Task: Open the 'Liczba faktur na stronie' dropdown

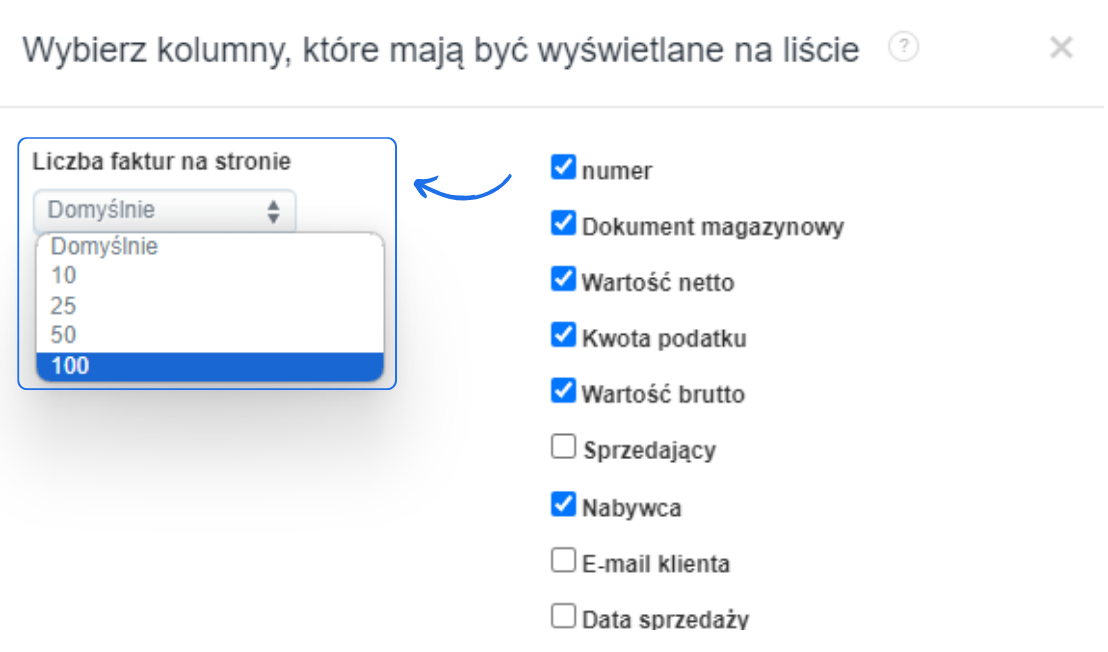Action: (x=163, y=211)
